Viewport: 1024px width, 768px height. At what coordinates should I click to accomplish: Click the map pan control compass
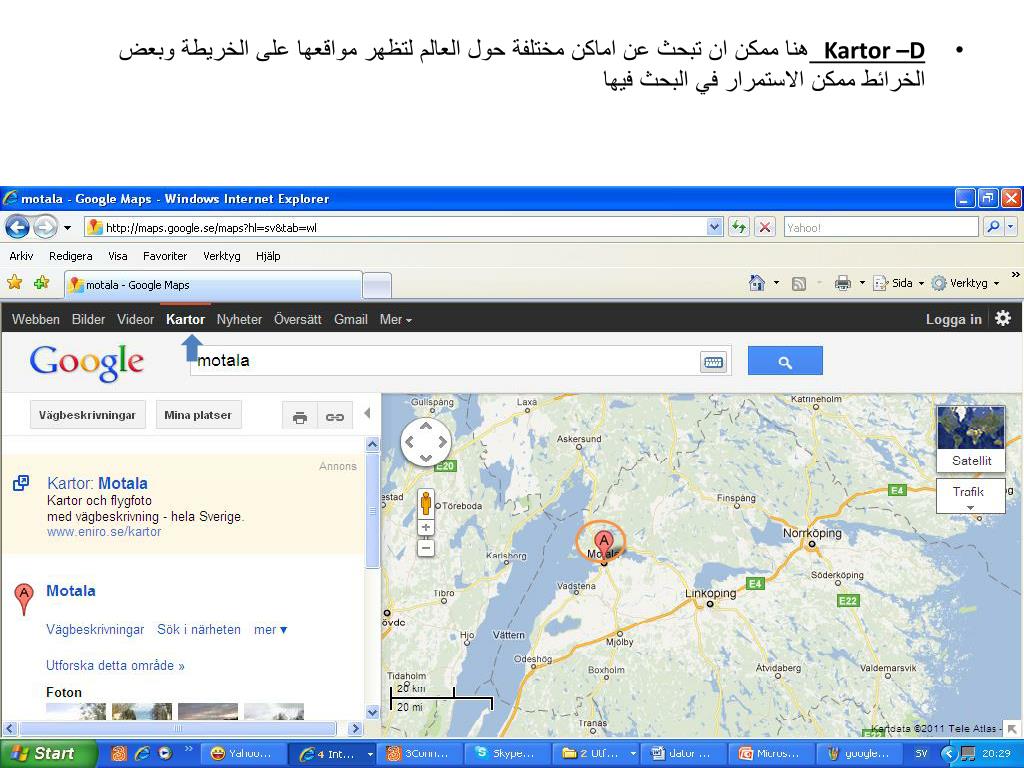pyautogui.click(x=426, y=442)
